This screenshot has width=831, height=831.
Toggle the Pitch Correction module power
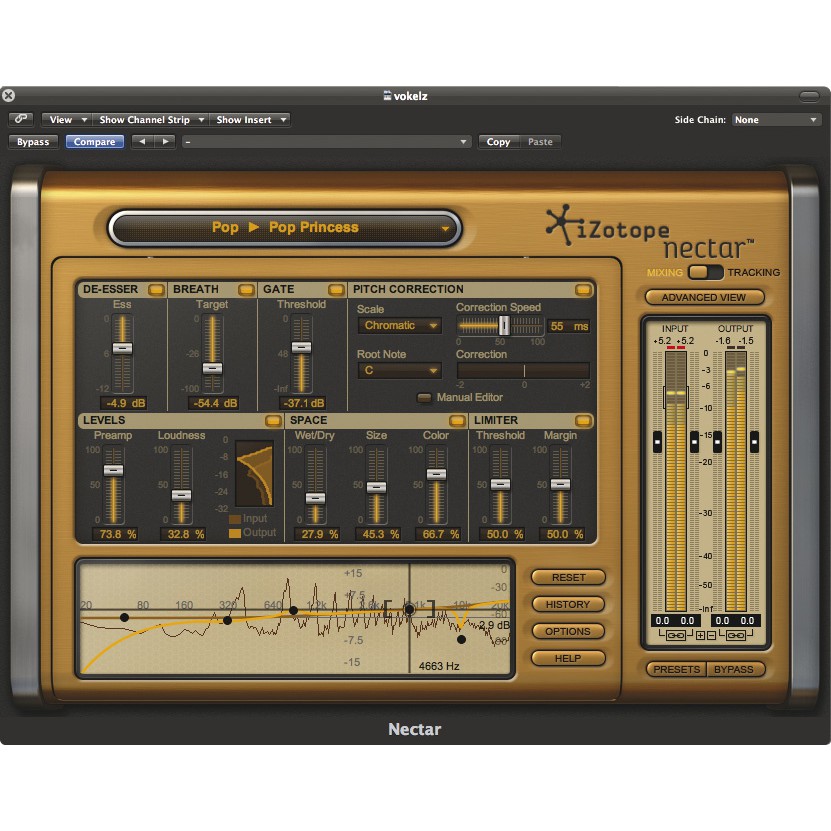point(582,289)
